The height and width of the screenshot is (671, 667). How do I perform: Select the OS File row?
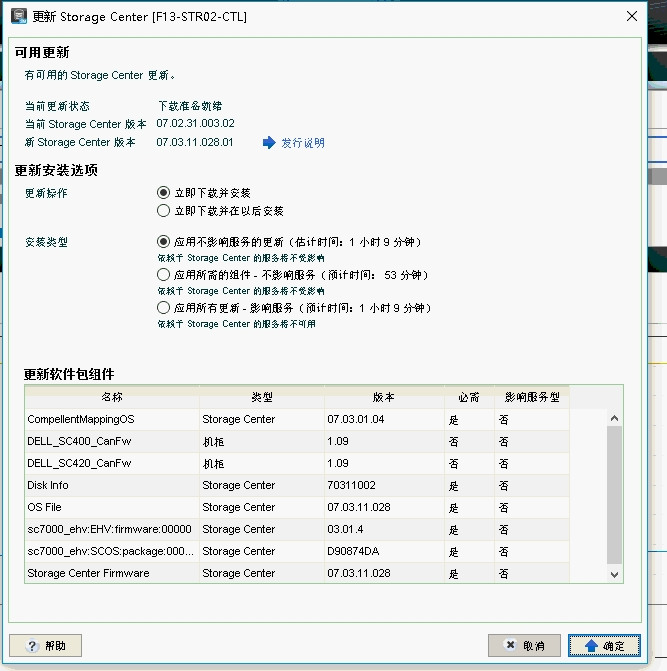point(297,507)
